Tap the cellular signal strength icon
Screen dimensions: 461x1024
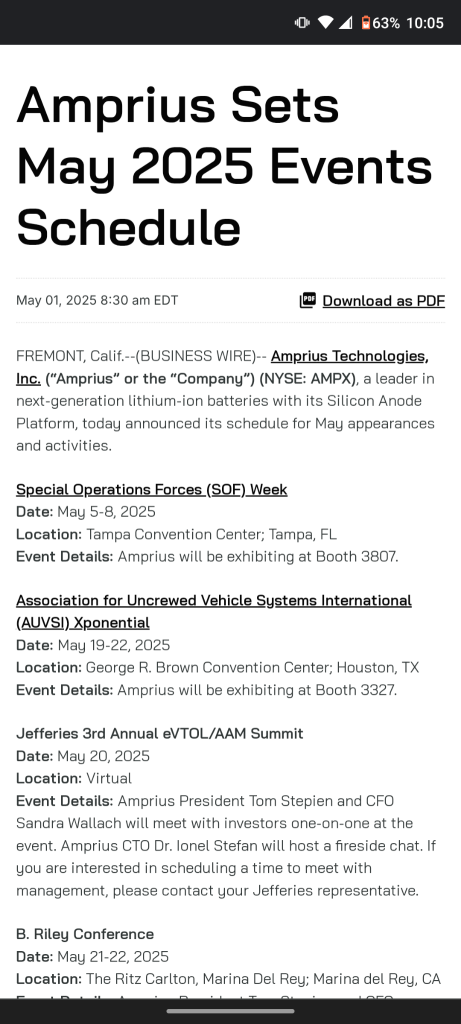click(346, 23)
